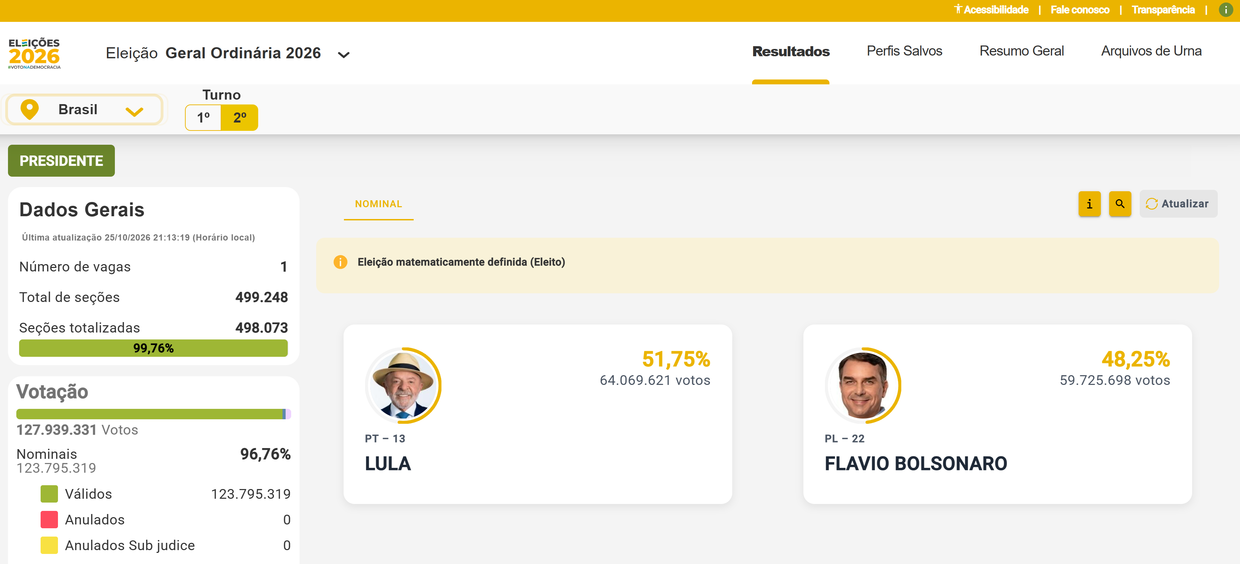Open Flavio Bolsonaro's candidate photo
The width and height of the screenshot is (1240, 564).
tap(863, 385)
